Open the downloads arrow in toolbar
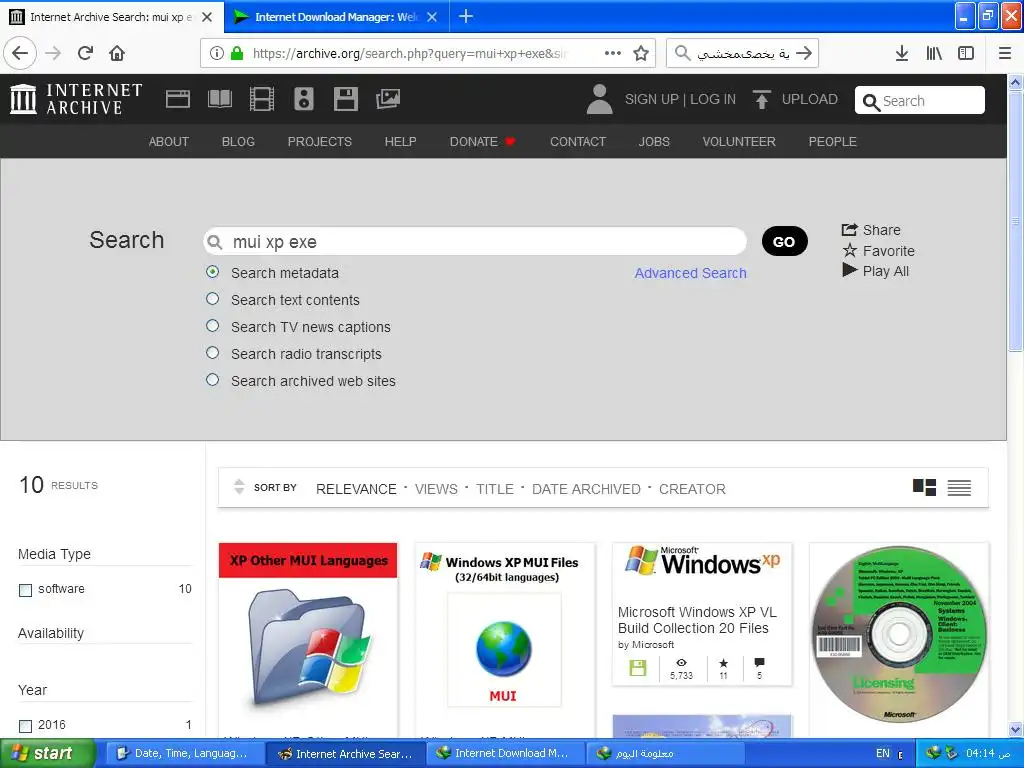The image size is (1024, 768). tap(901, 53)
